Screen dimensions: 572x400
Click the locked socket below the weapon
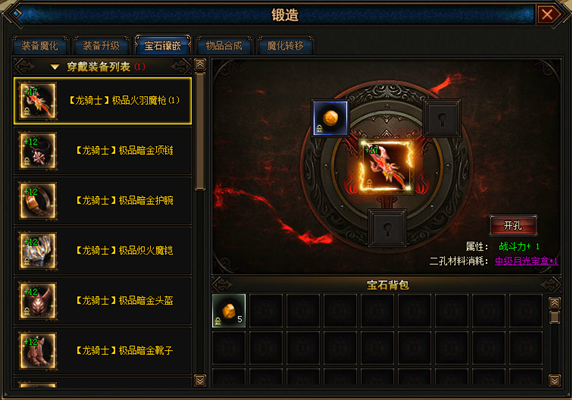[x=387, y=228]
